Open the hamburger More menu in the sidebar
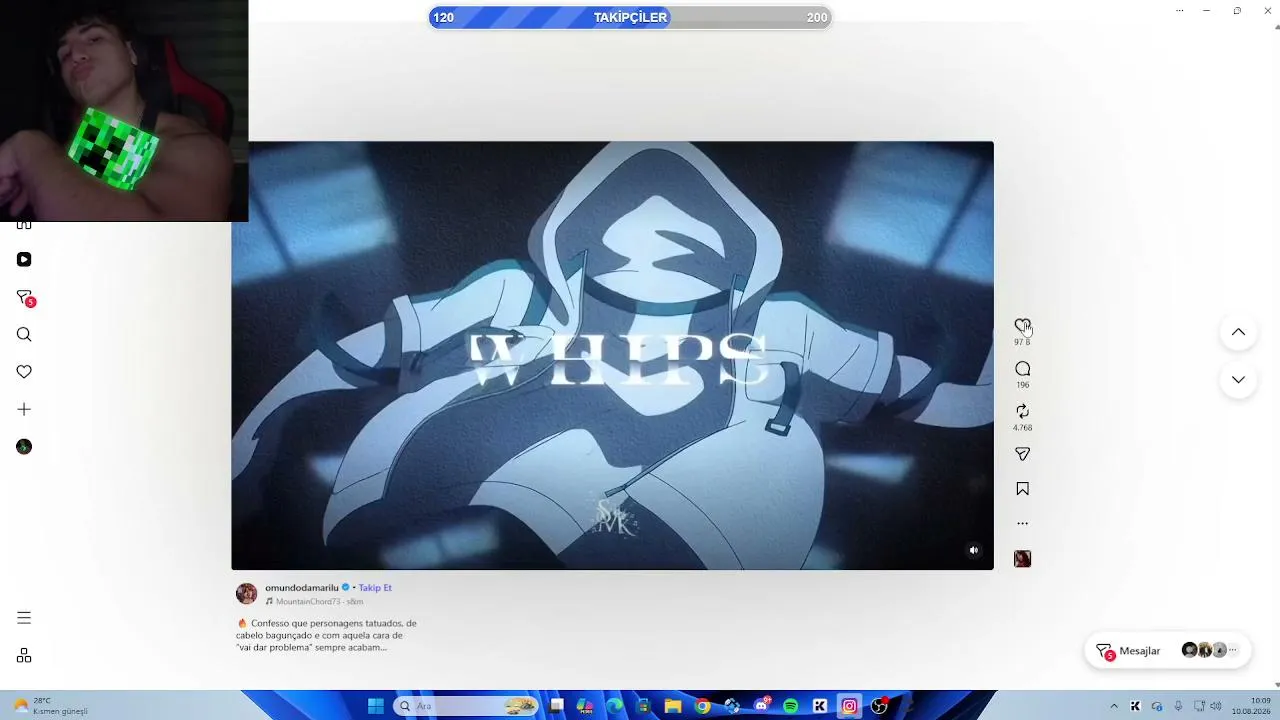The image size is (1280, 720). point(24,618)
